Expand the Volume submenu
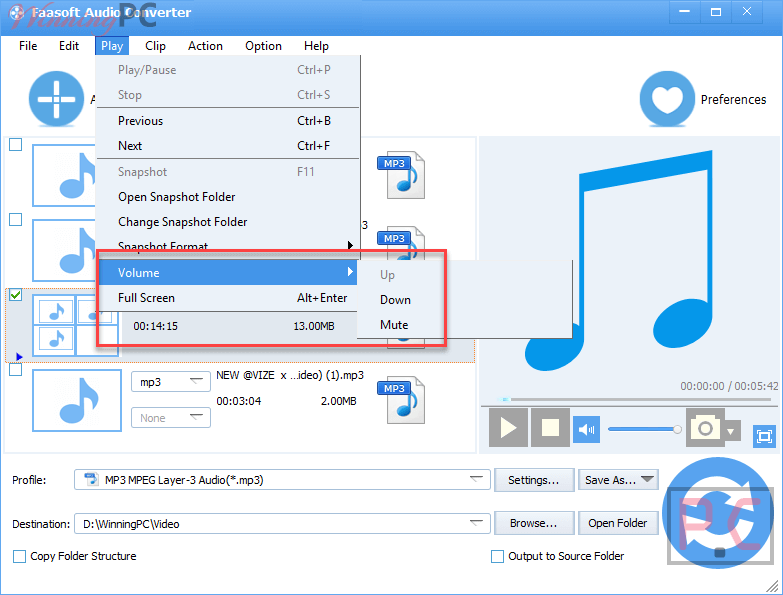Screen dimensions: 783x595 tap(228, 273)
